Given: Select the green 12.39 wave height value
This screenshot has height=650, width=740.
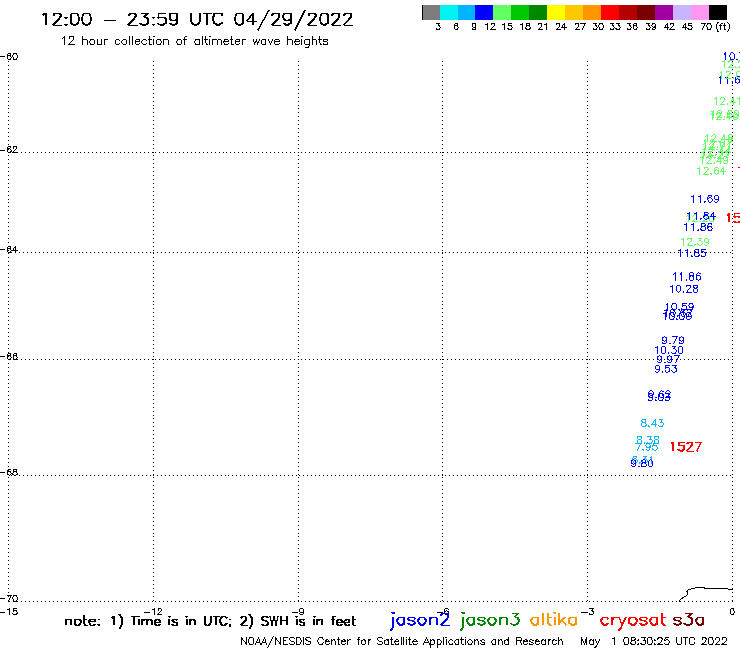Looking at the screenshot, I should click(695, 242).
